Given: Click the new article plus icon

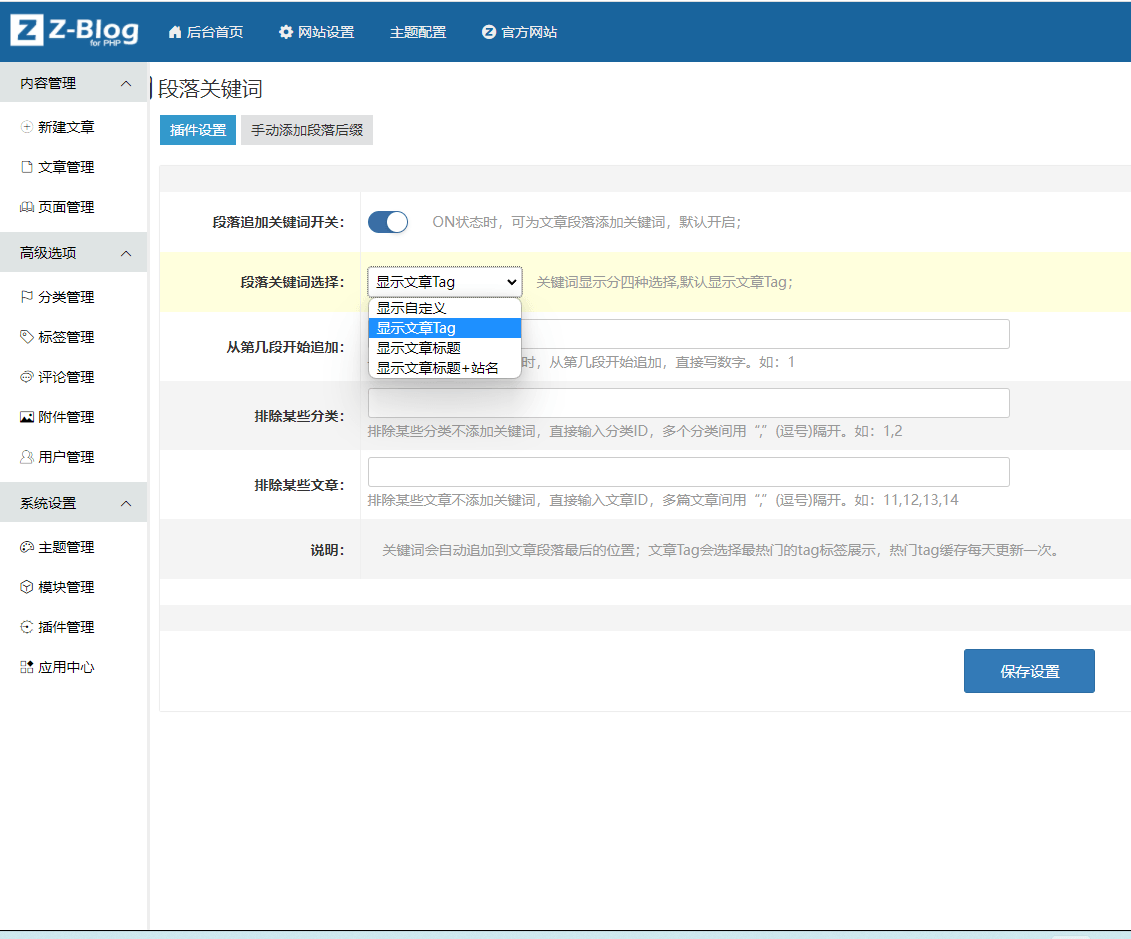Looking at the screenshot, I should tap(27, 127).
